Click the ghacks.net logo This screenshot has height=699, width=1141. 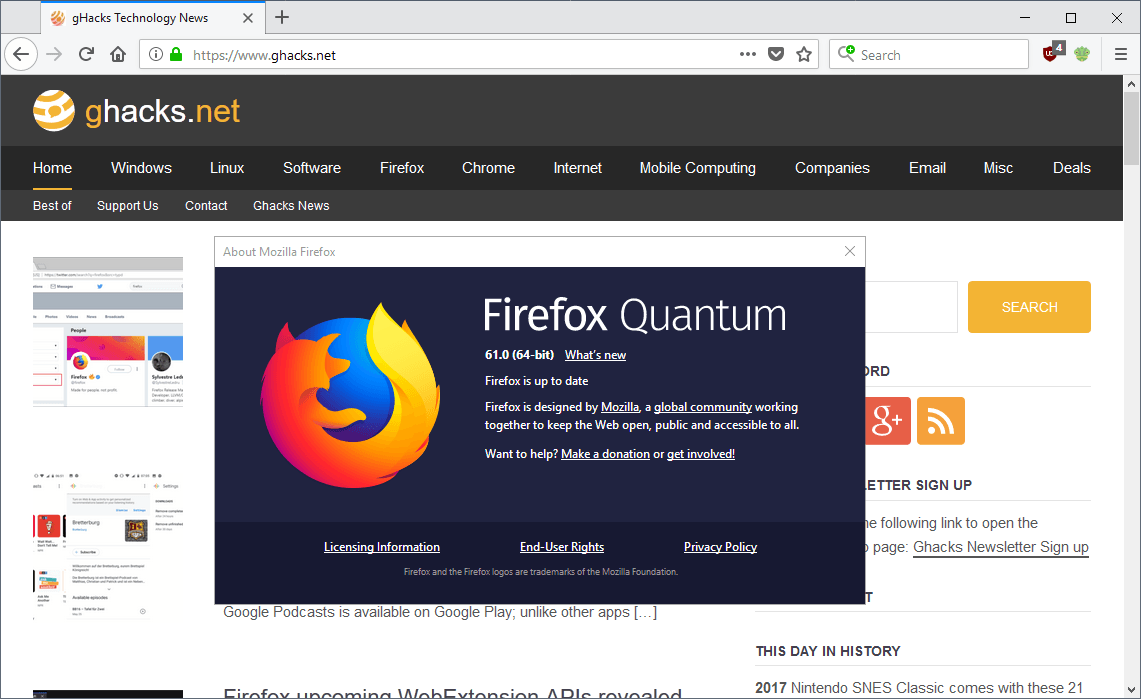137,111
